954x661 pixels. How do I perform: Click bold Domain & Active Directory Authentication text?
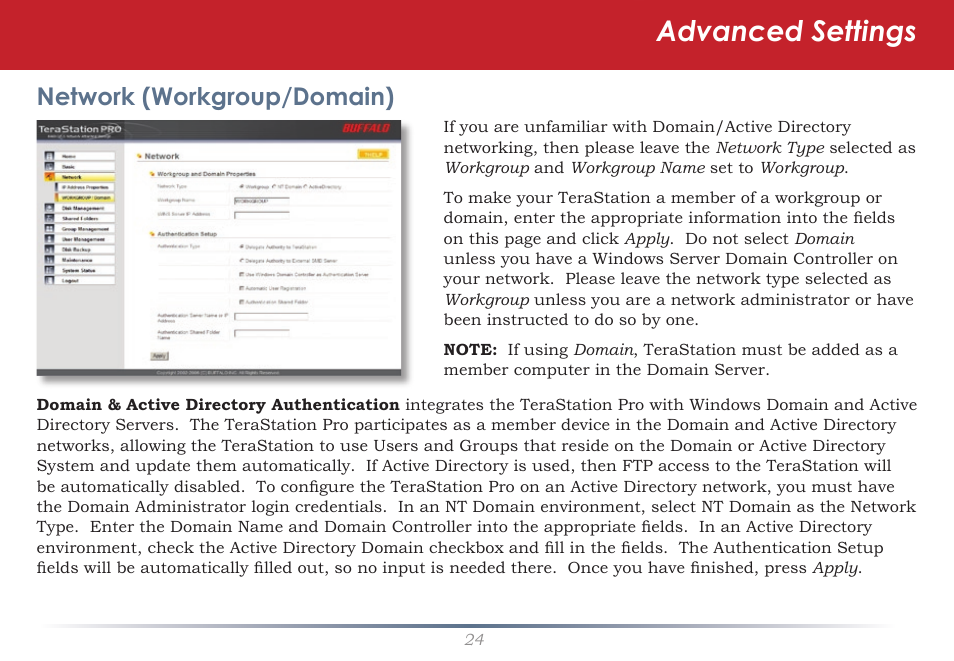(x=218, y=405)
